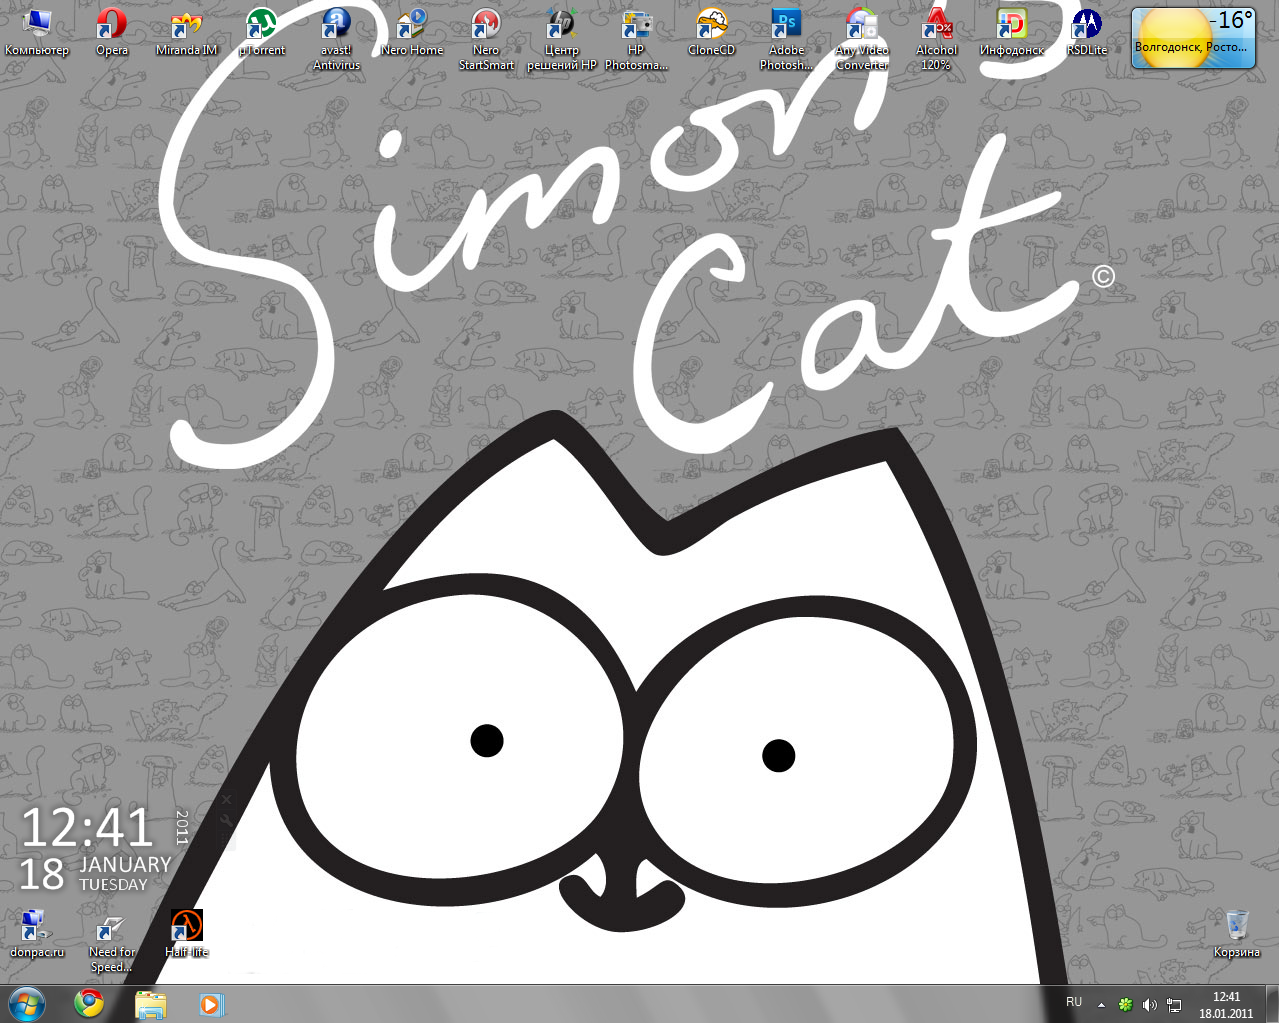Open the Any Video Converter shortcut
The width and height of the screenshot is (1279, 1023).
861,40
